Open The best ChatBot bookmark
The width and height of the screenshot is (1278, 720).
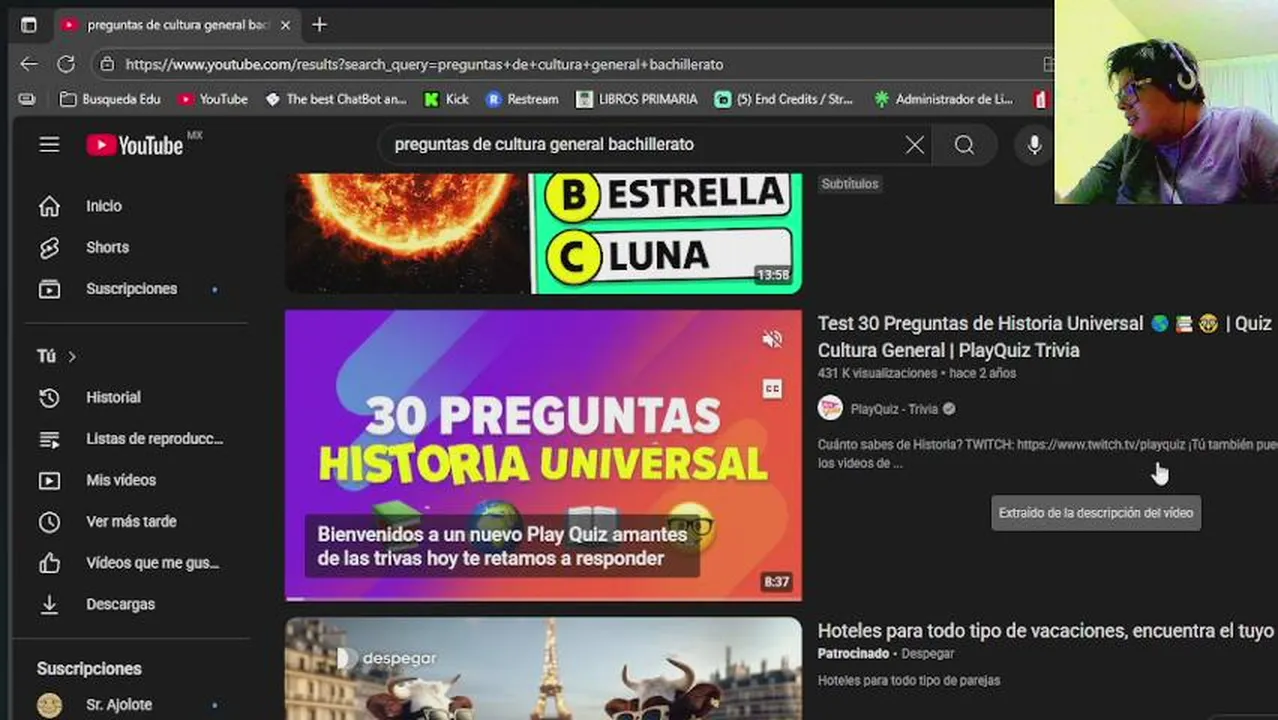pos(336,99)
